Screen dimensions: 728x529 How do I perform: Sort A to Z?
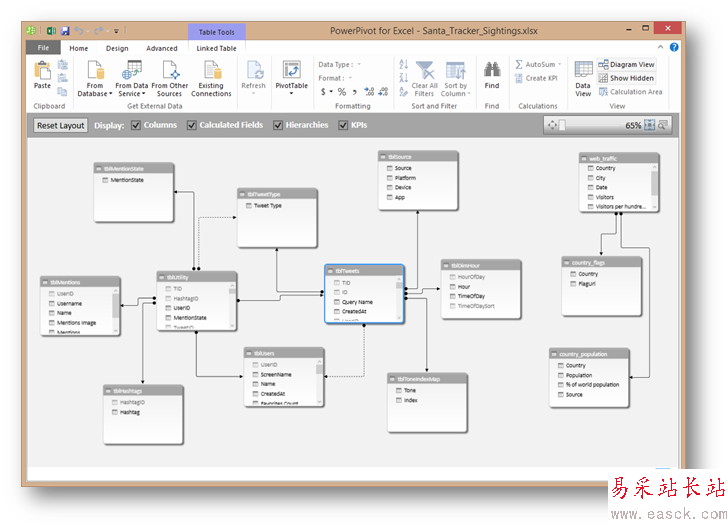pos(403,64)
